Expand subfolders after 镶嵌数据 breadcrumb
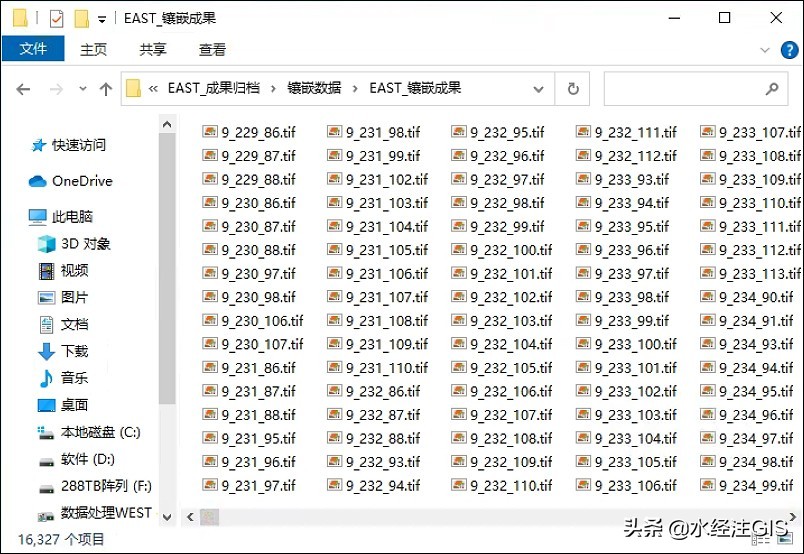The height and width of the screenshot is (554, 804). pos(355,89)
